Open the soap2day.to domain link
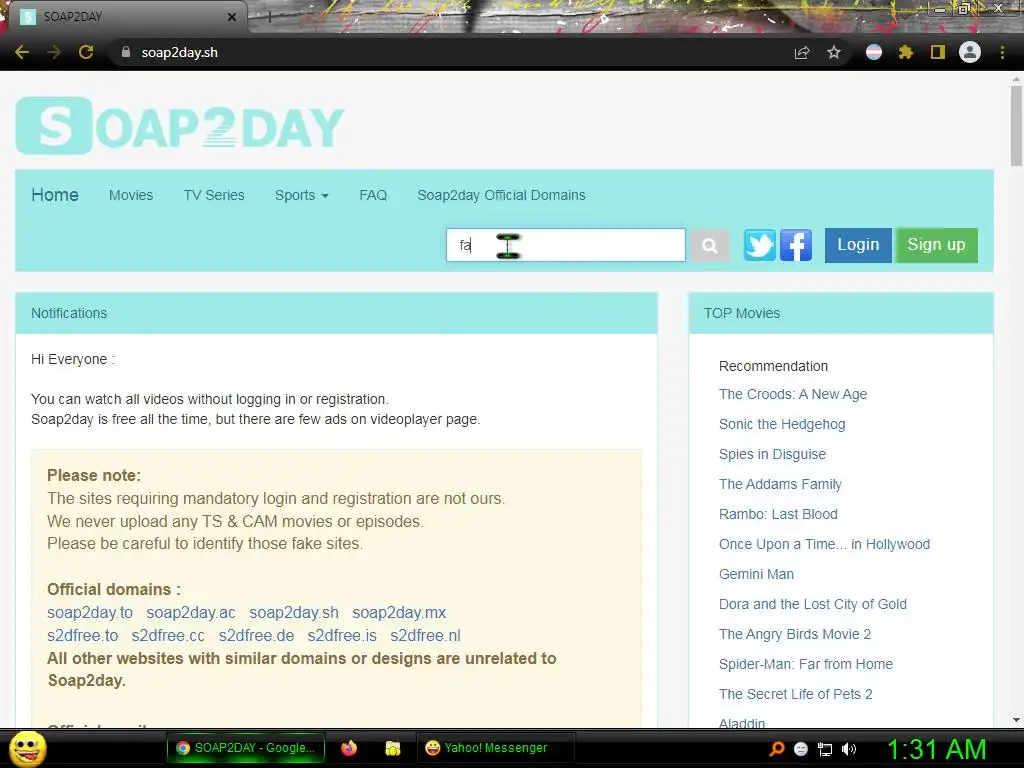The image size is (1024, 768). [x=89, y=613]
